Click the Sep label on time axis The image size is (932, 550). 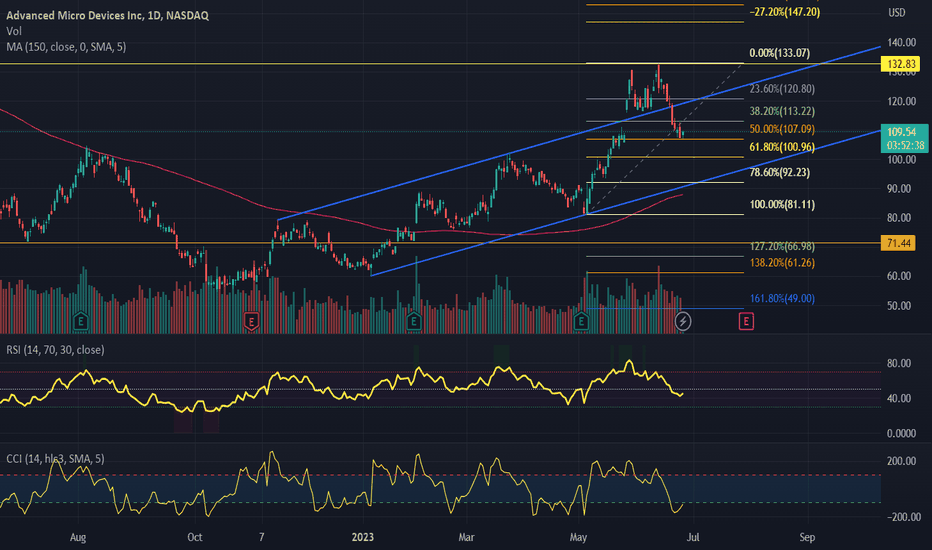[807, 538]
